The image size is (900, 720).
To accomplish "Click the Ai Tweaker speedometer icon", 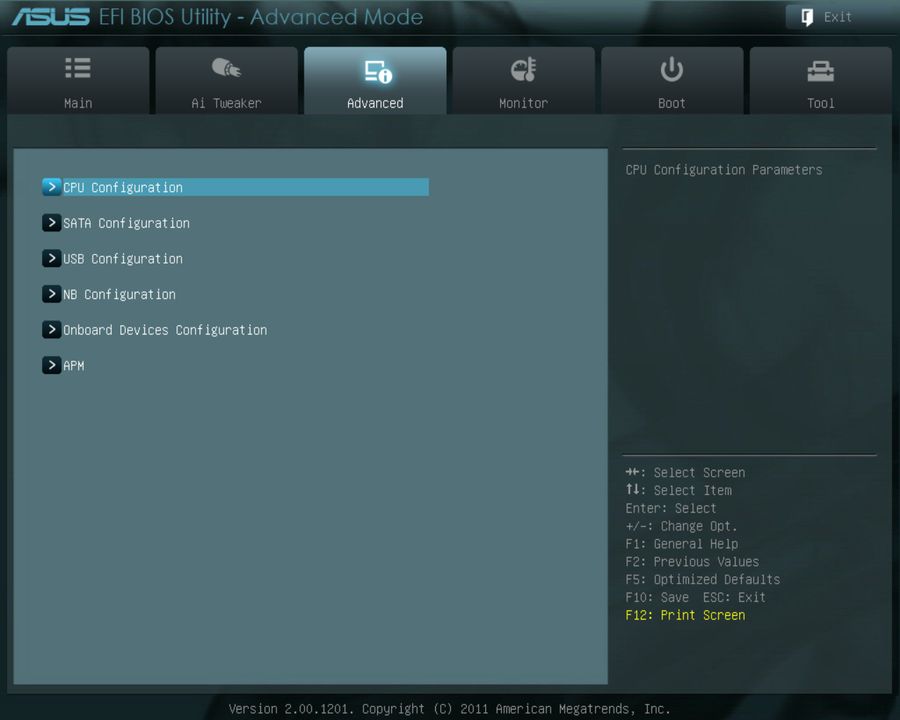I will (x=226, y=68).
